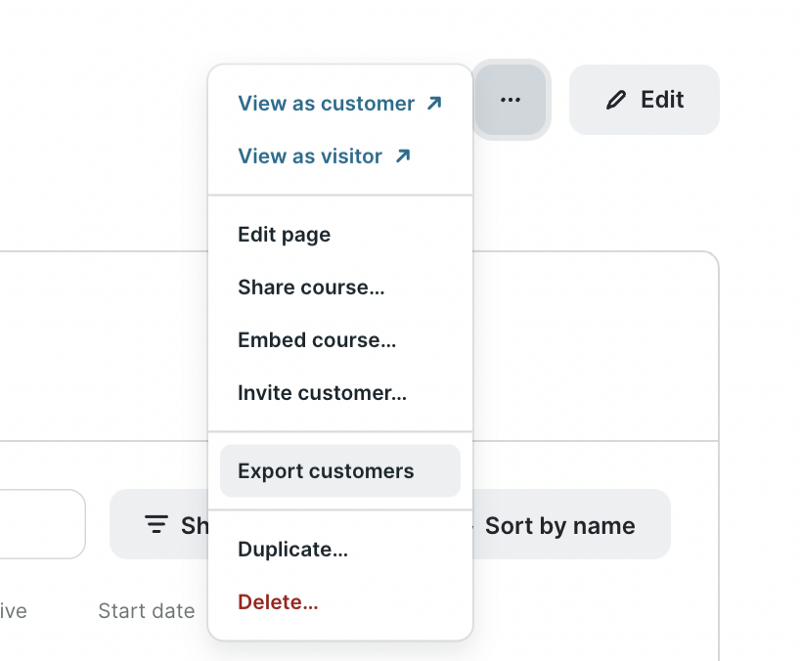The image size is (800, 661).
Task: Click the Start date column header
Action: tap(146, 611)
